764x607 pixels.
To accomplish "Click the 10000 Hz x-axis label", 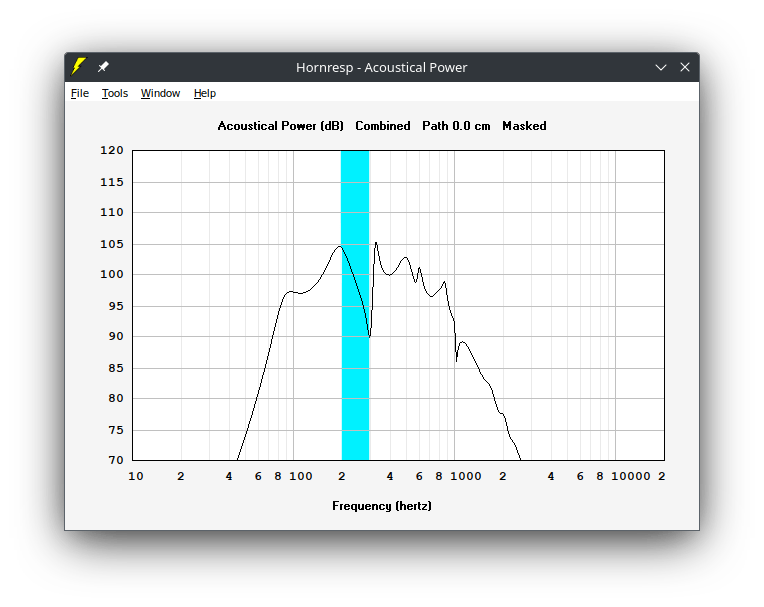I will click(630, 476).
